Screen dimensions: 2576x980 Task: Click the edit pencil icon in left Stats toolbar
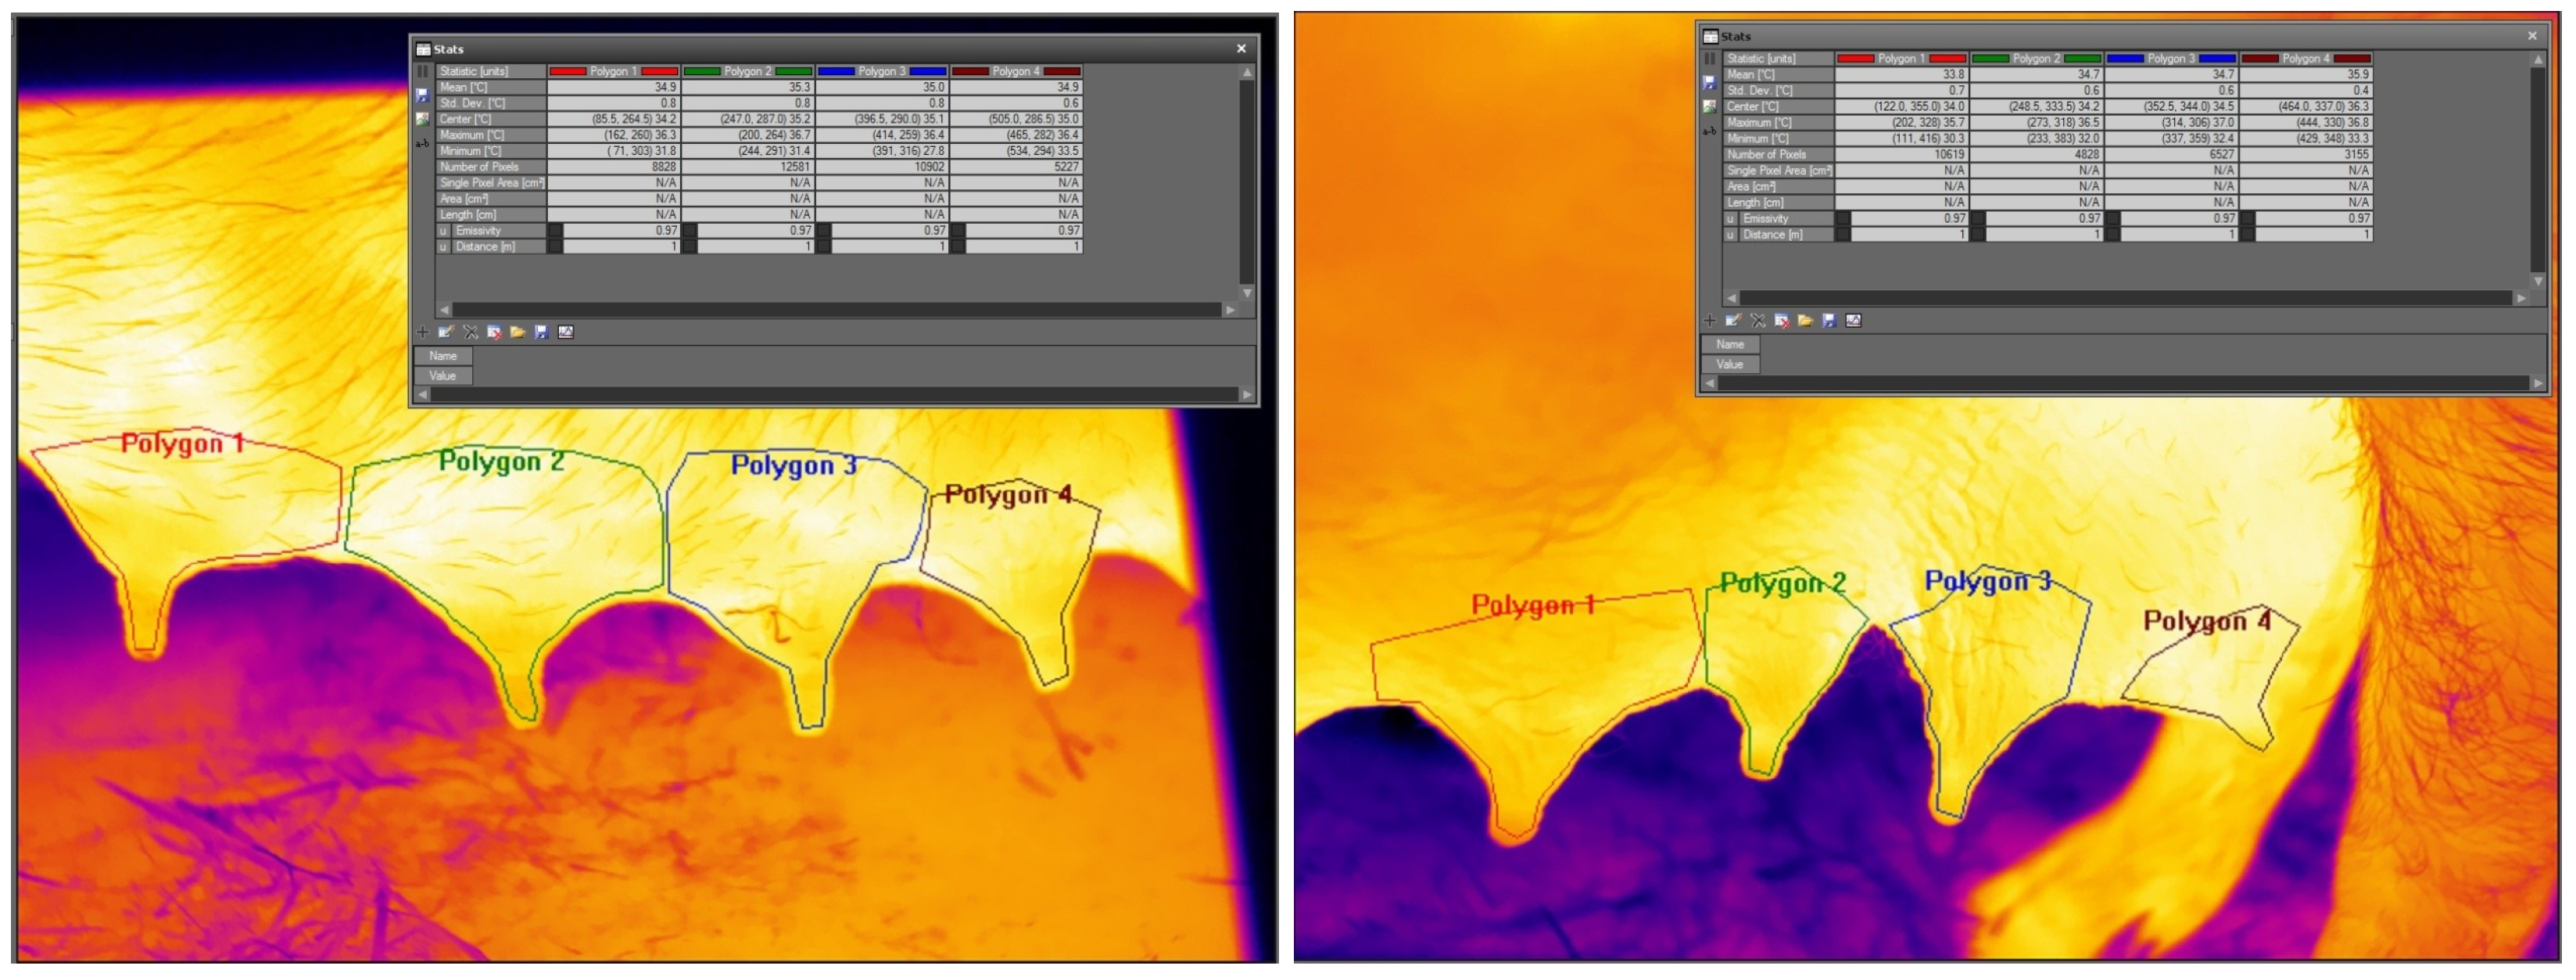coord(446,332)
